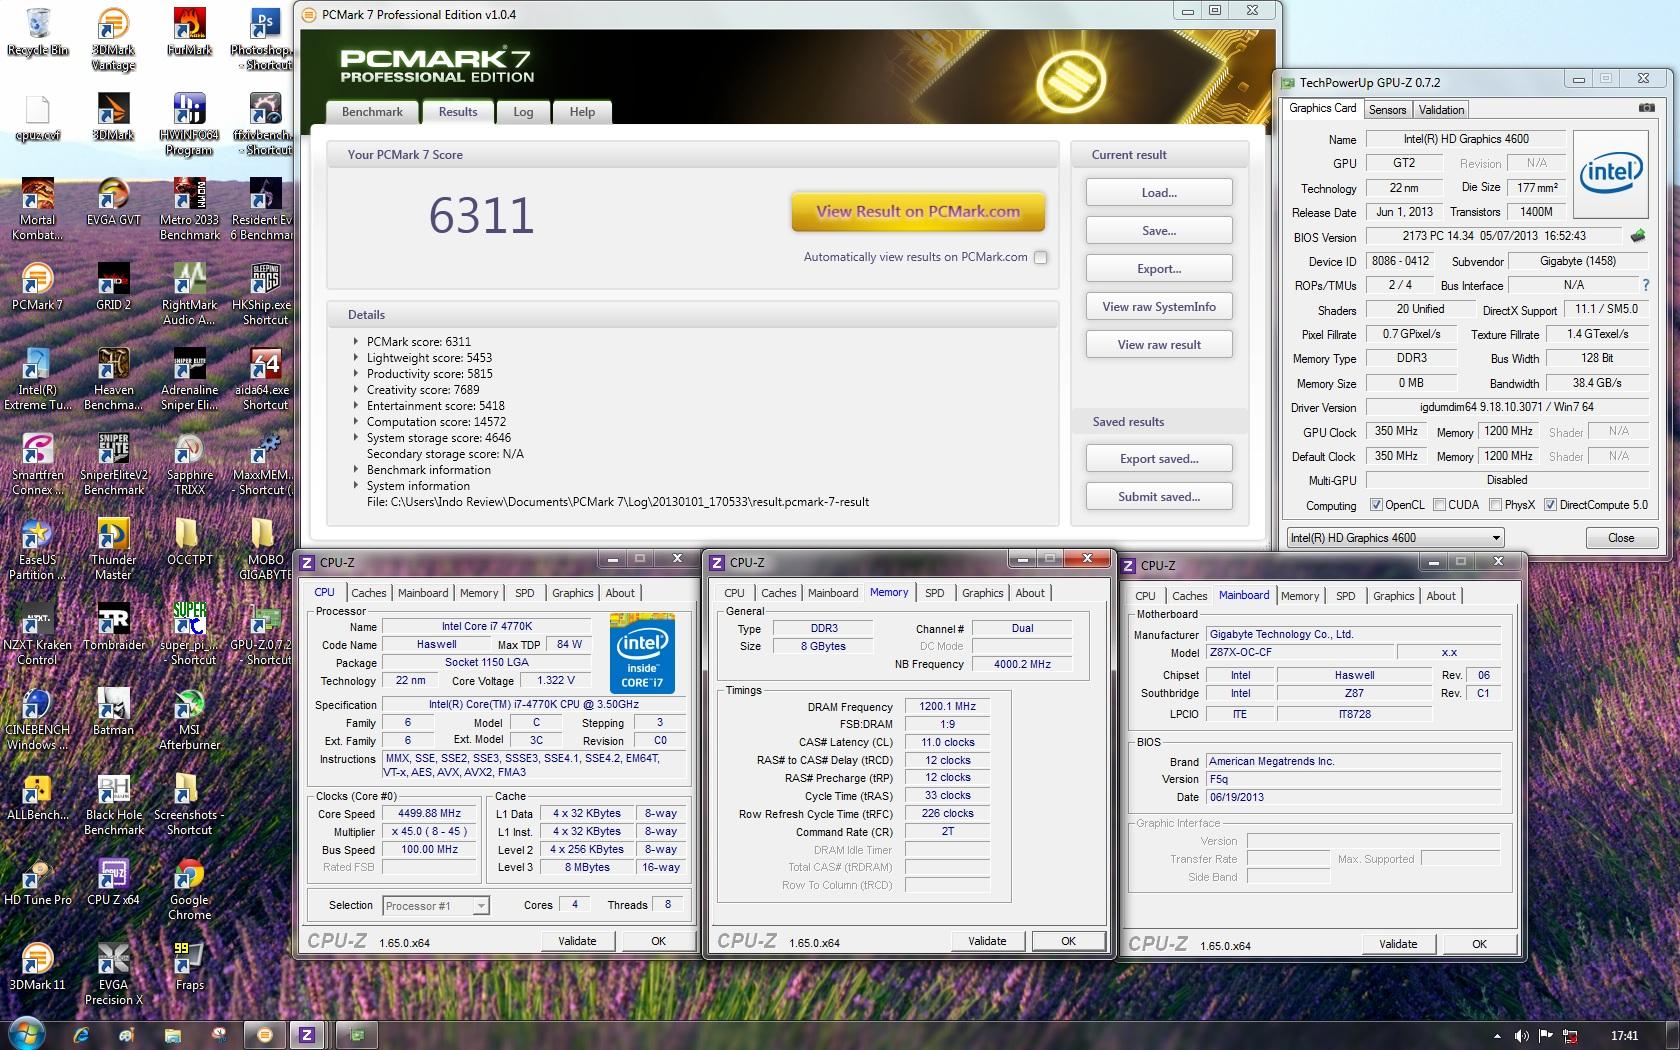Screen dimensions: 1680x1050
Task: Open the FurMark desktop icon
Action: click(189, 31)
